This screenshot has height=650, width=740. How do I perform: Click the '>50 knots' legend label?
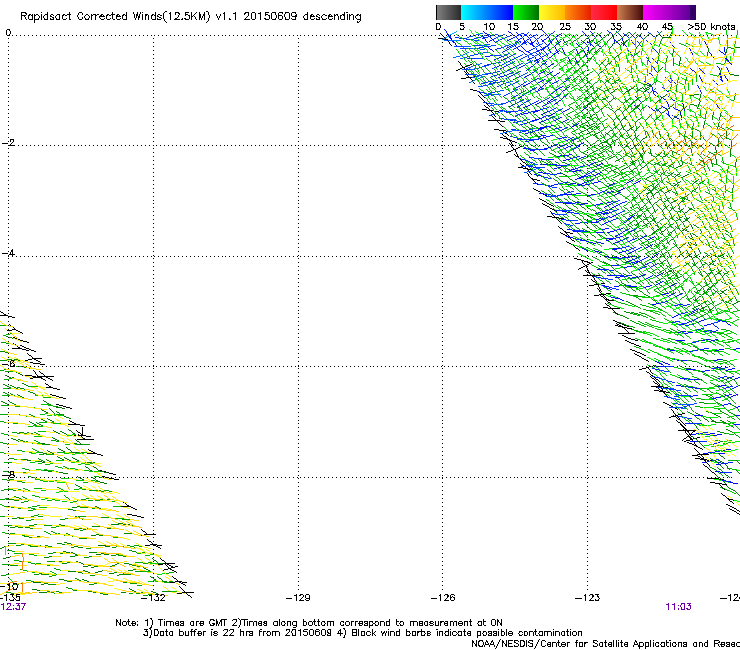click(711, 27)
